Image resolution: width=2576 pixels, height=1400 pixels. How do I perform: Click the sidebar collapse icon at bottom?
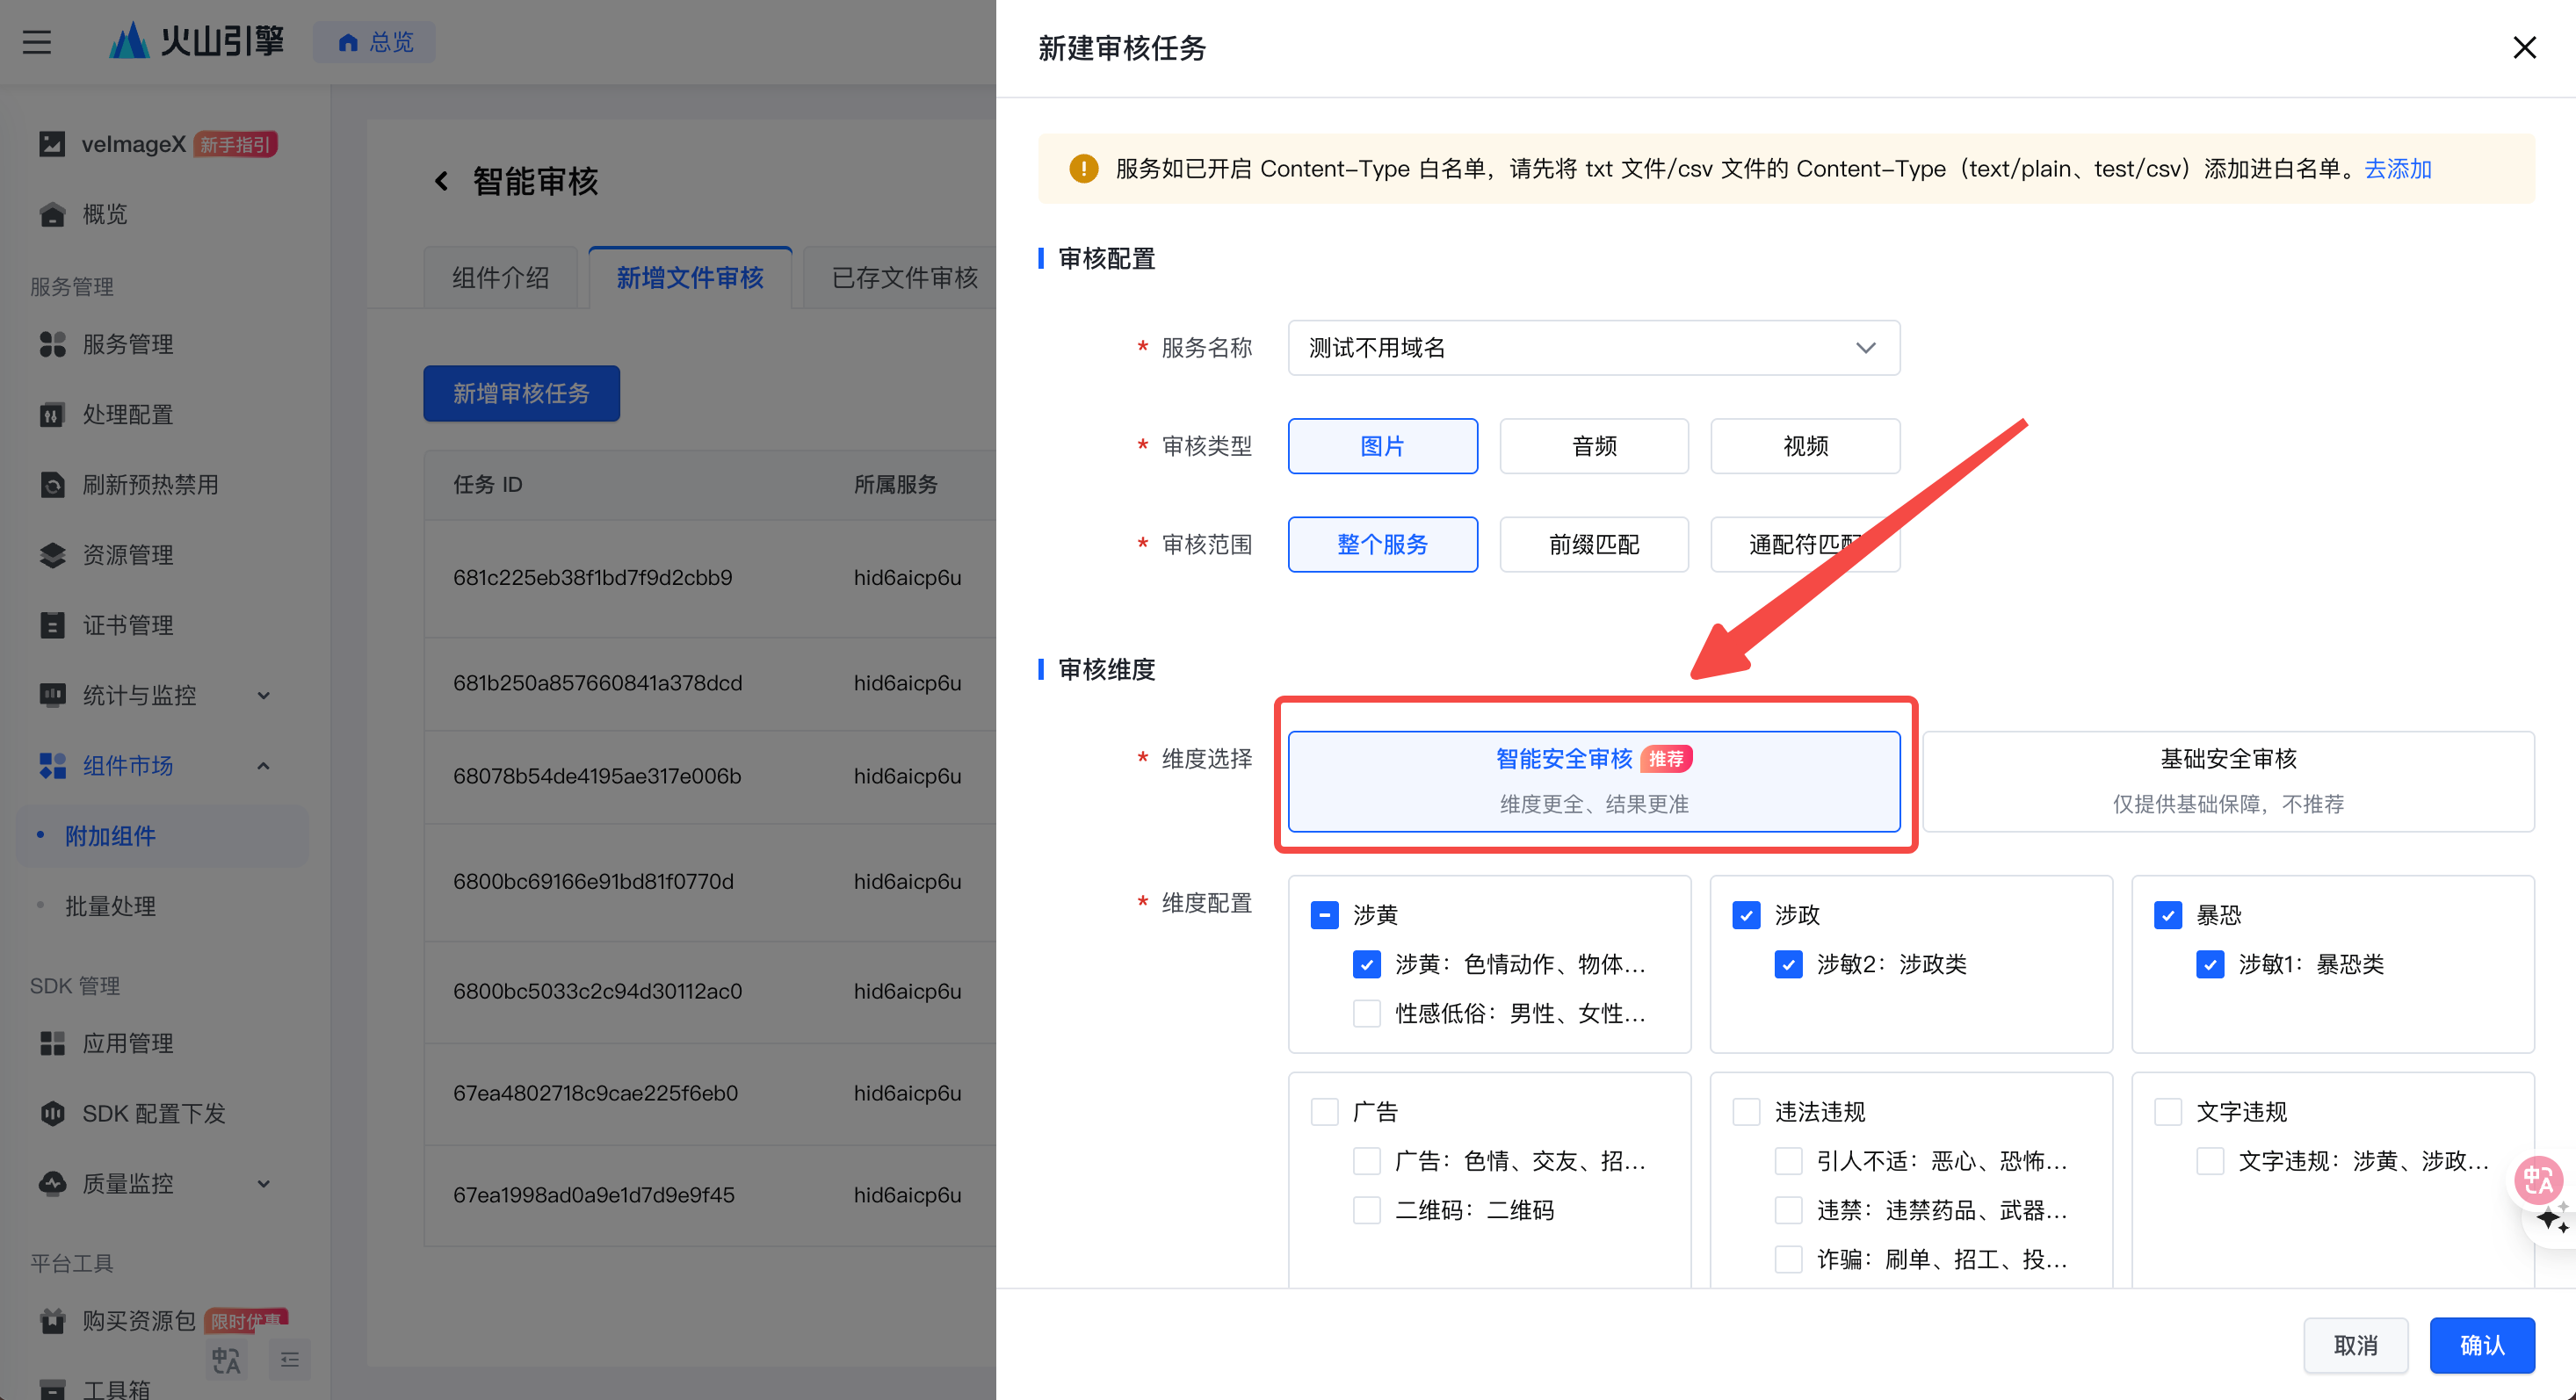point(289,1360)
